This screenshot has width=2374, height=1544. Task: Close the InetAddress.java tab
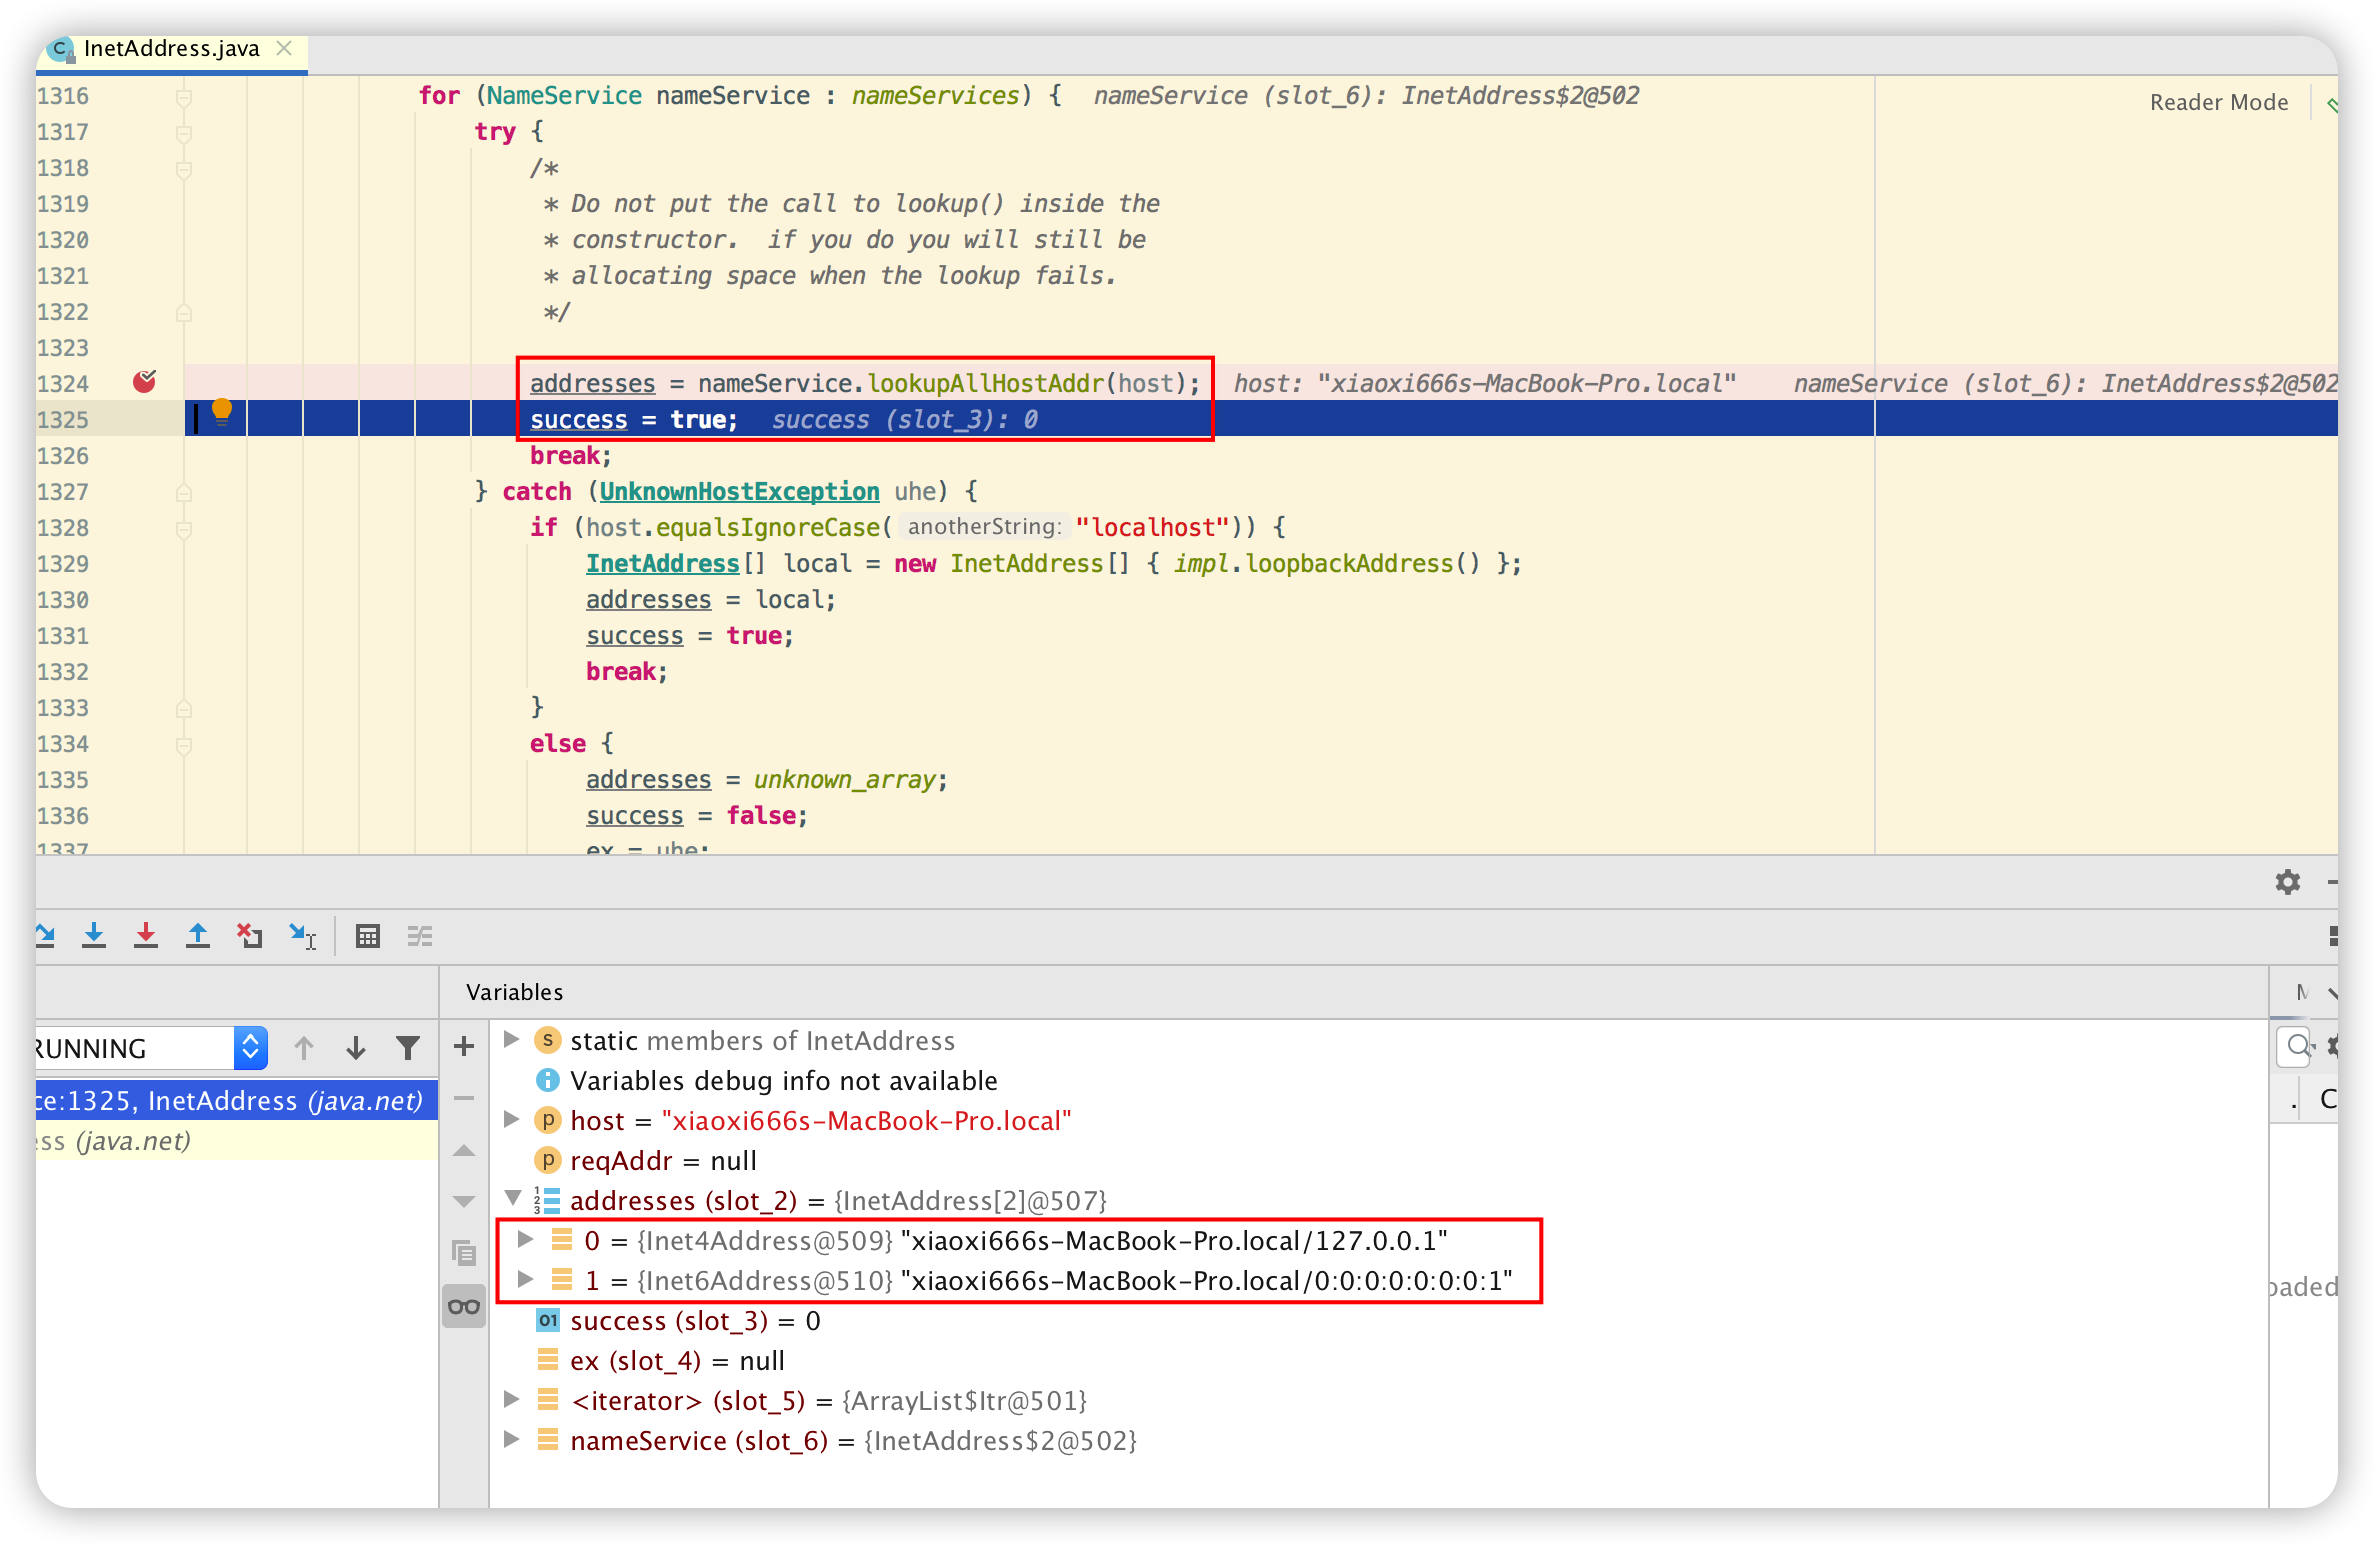[285, 48]
